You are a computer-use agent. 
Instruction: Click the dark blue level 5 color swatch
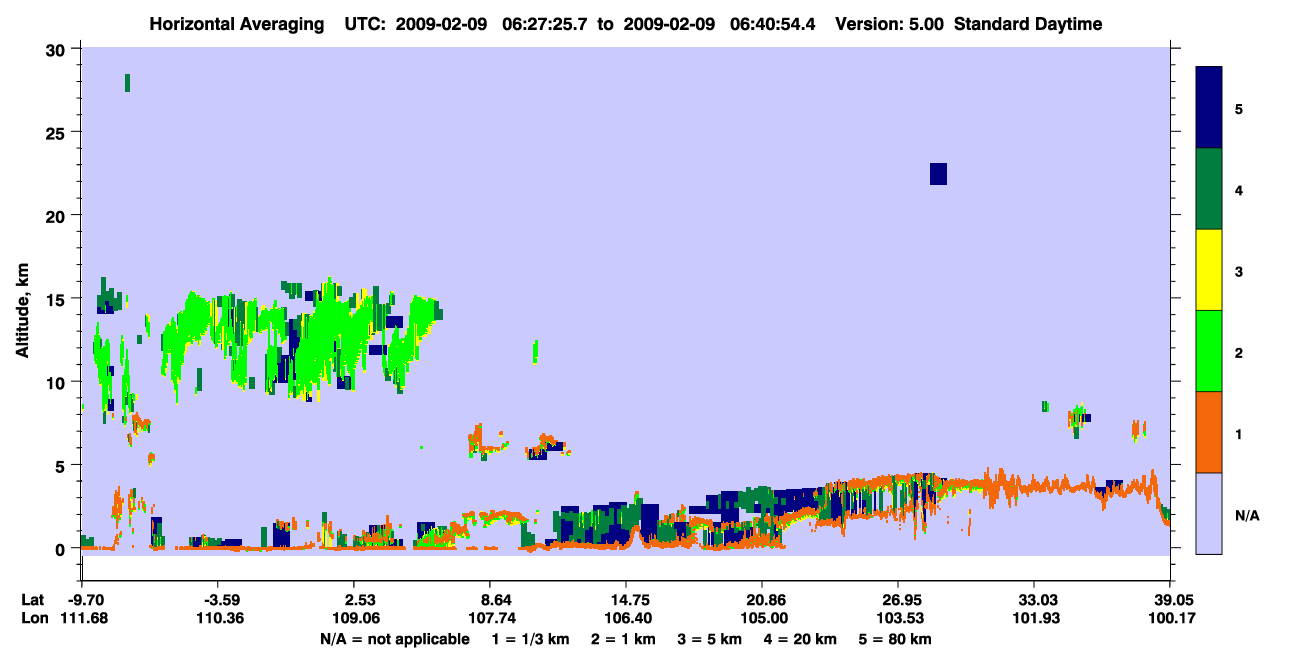(1209, 107)
